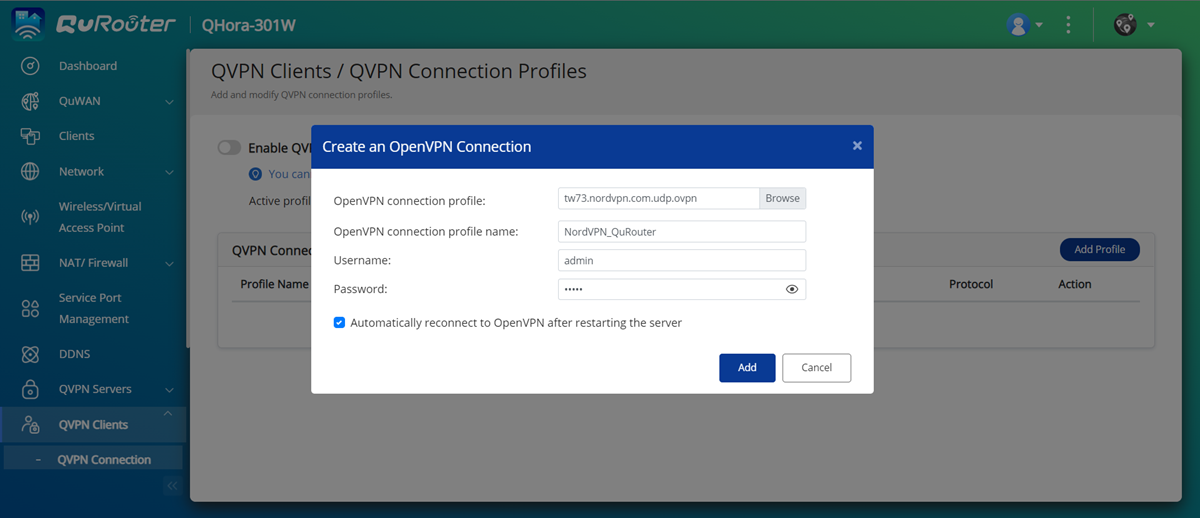Click the OpenVPN connection profile file field
This screenshot has height=518, width=1200.
click(x=659, y=198)
